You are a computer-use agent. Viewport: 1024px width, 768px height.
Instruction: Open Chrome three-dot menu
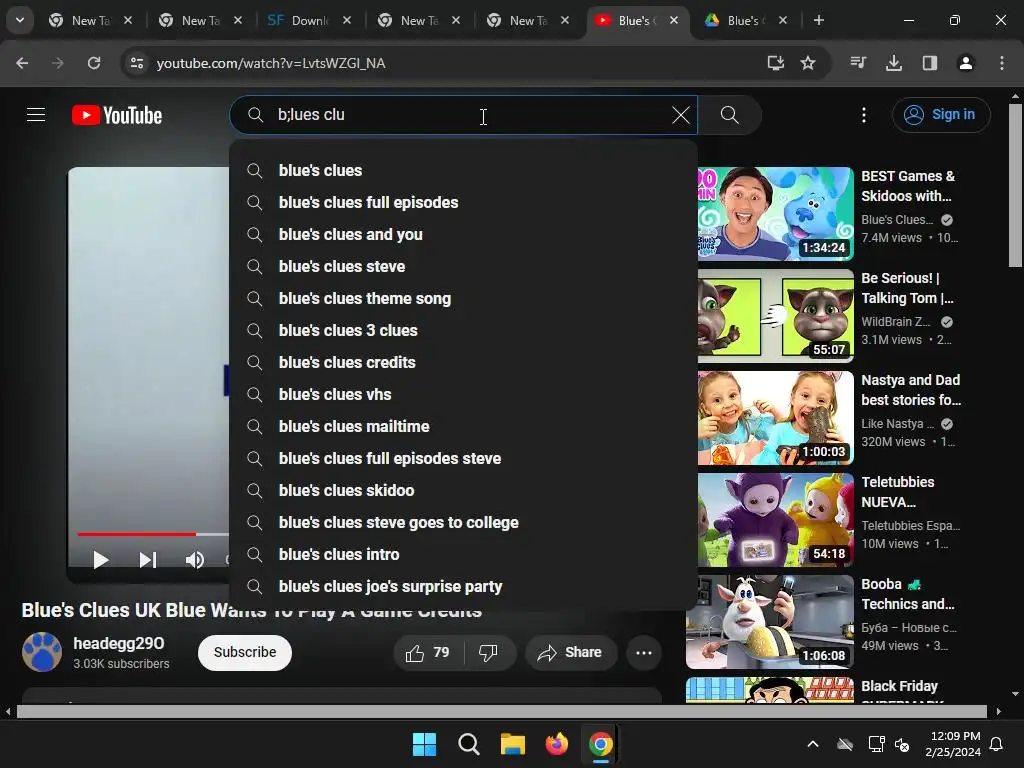[x=1002, y=63]
